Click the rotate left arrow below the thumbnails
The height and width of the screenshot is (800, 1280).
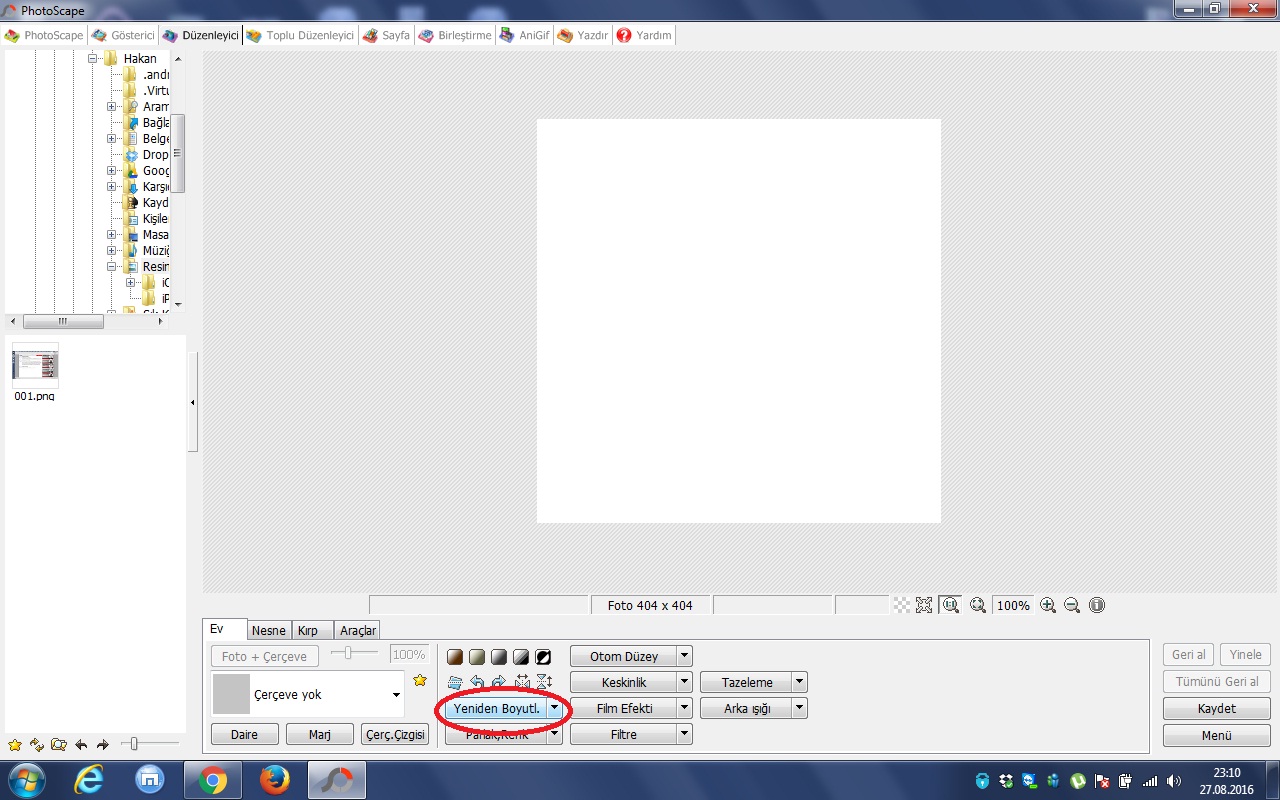(x=81, y=745)
